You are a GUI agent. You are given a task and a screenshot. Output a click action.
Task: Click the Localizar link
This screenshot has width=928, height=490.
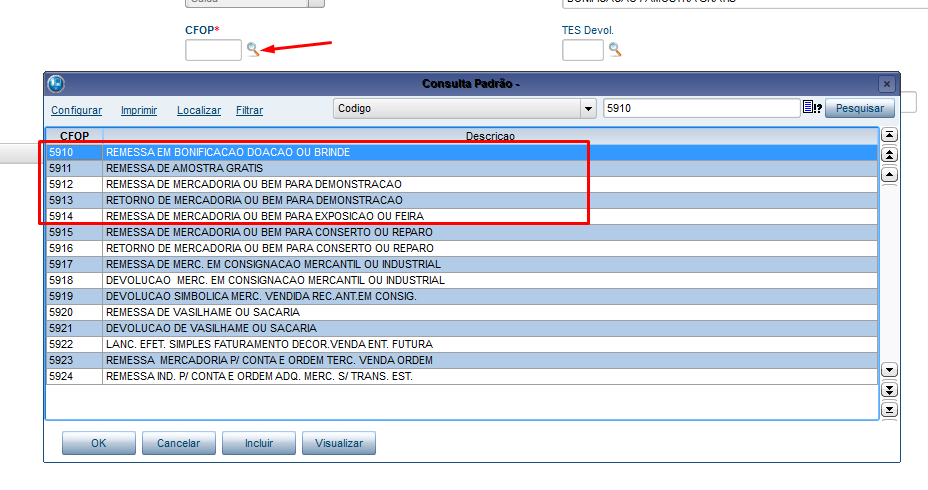coord(199,110)
